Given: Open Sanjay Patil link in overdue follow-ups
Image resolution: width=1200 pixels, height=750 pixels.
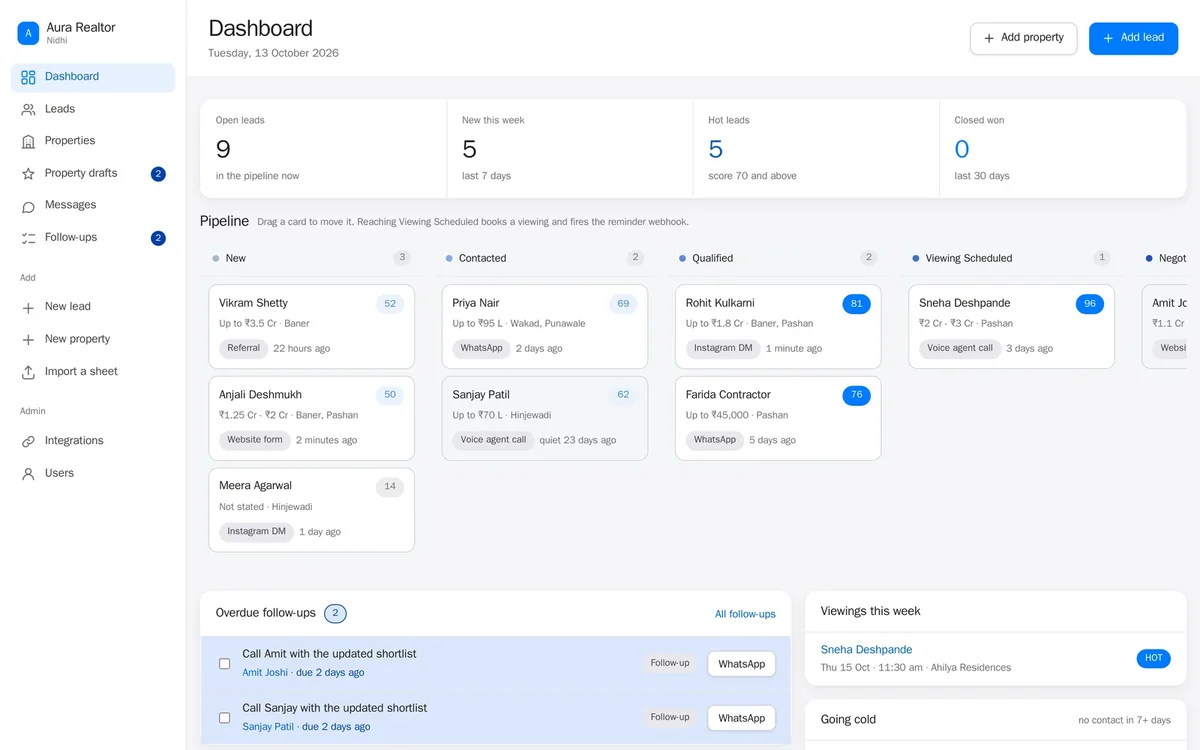Looking at the screenshot, I should pos(268,727).
